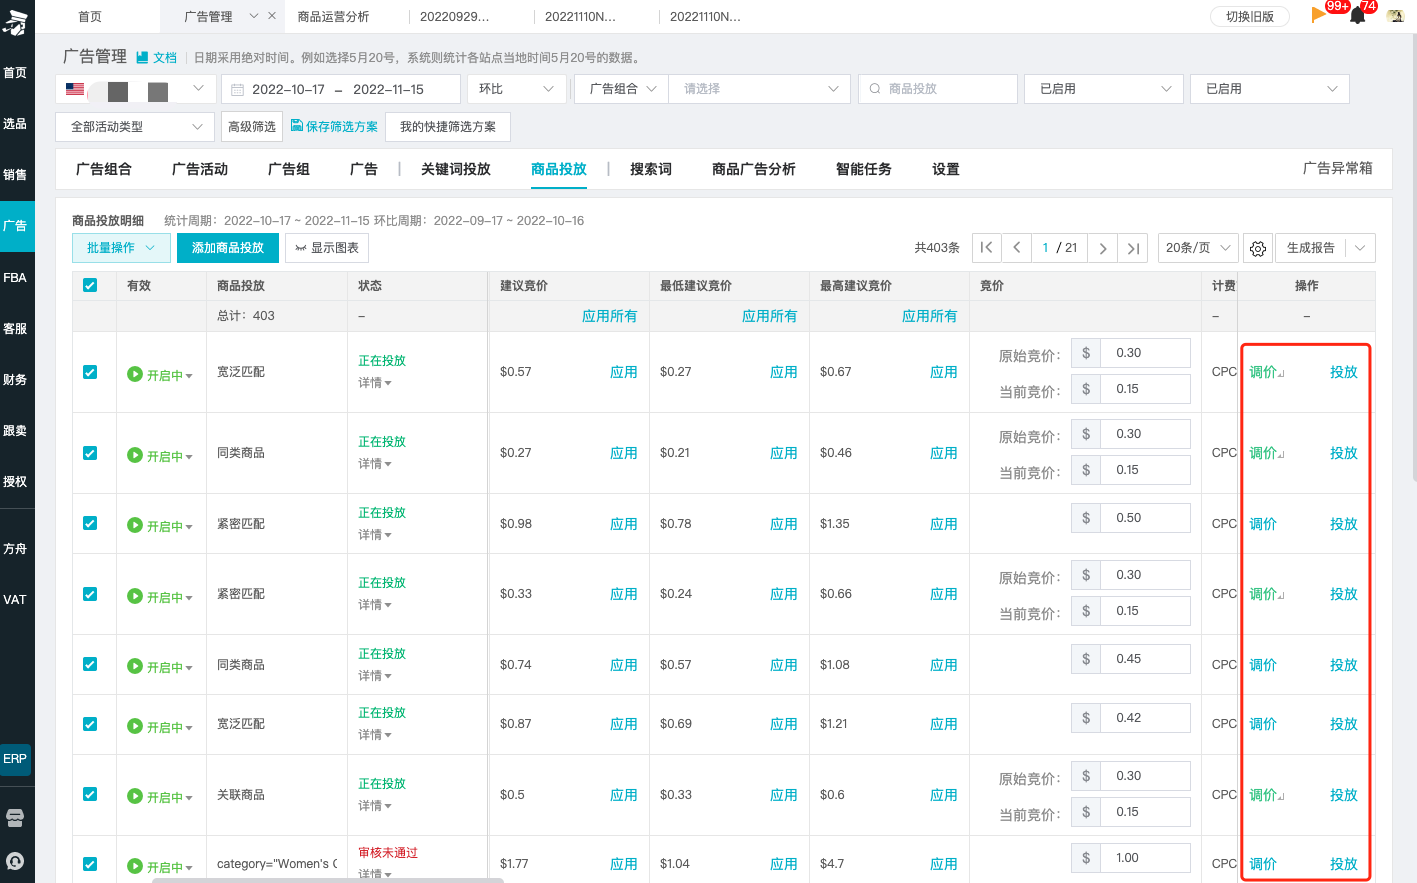Viewport: 1417px width, 883px height.
Task: Switch to the 搜索词 tab
Action: point(651,169)
